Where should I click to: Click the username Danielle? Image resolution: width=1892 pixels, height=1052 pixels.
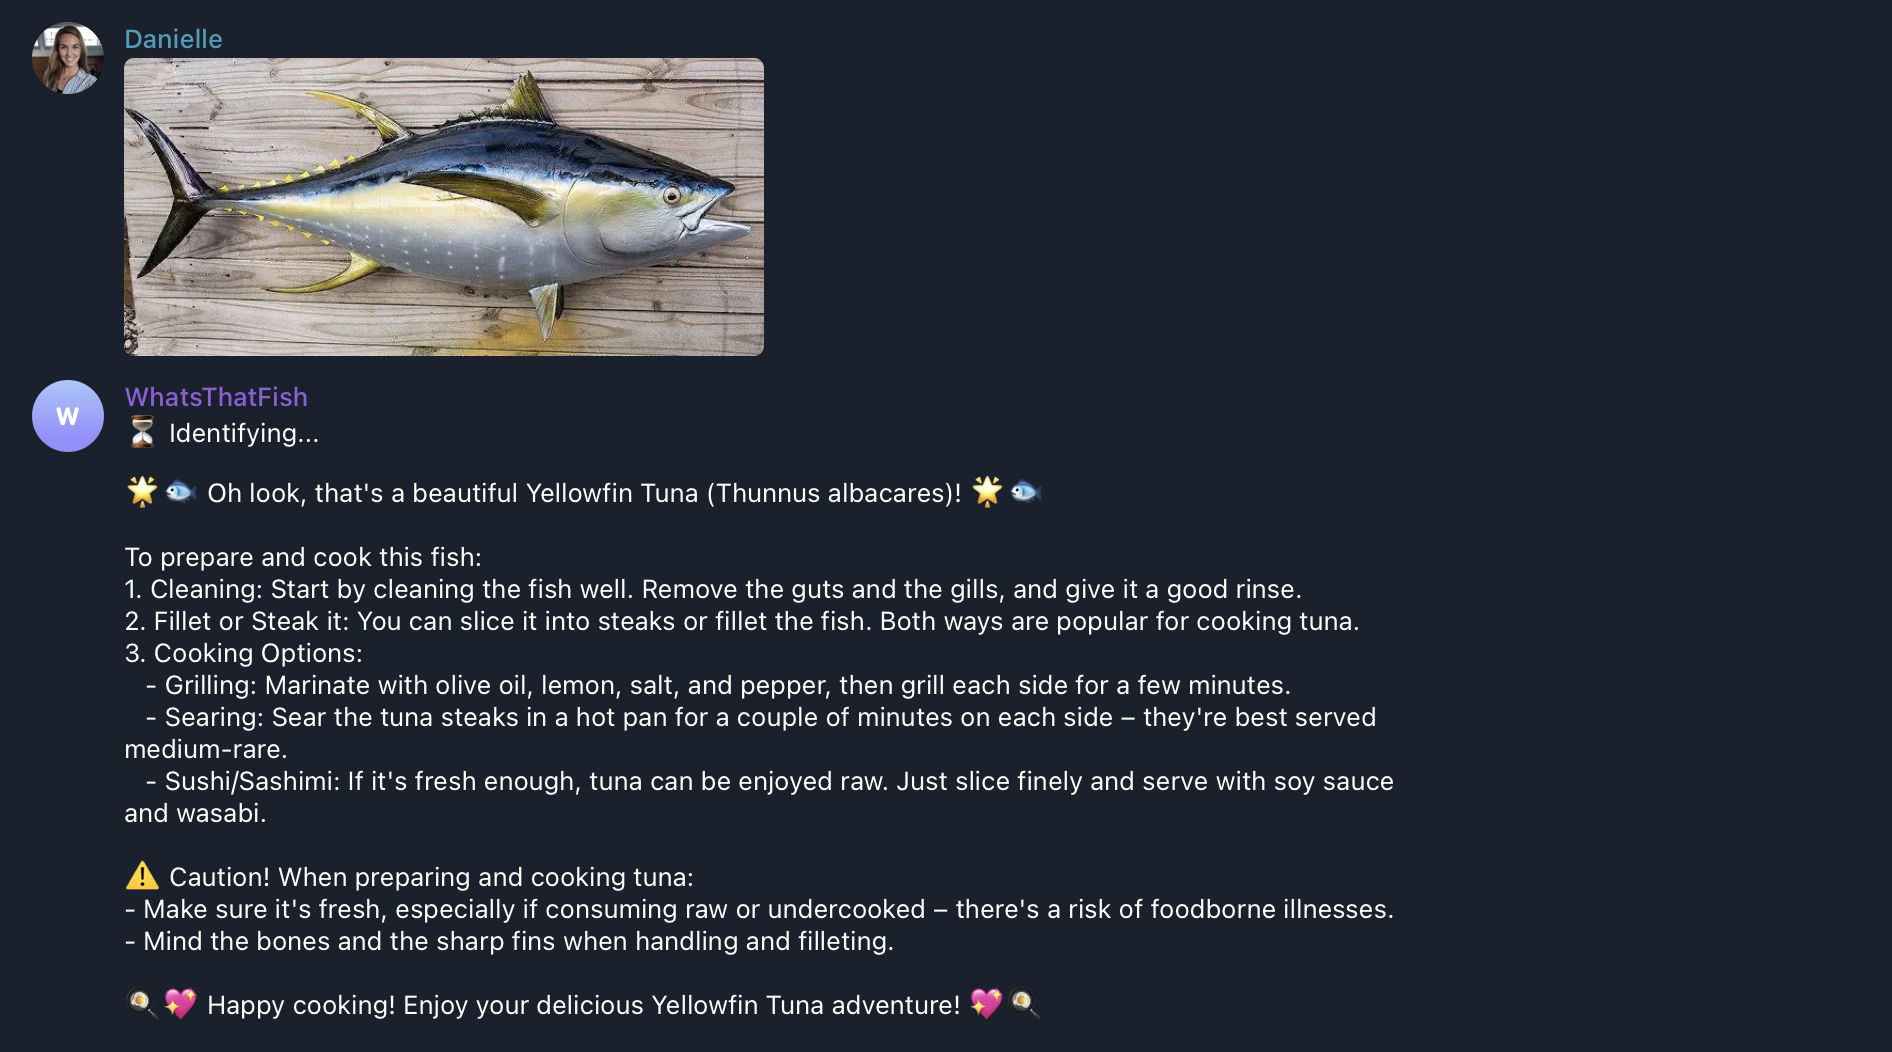(x=173, y=39)
